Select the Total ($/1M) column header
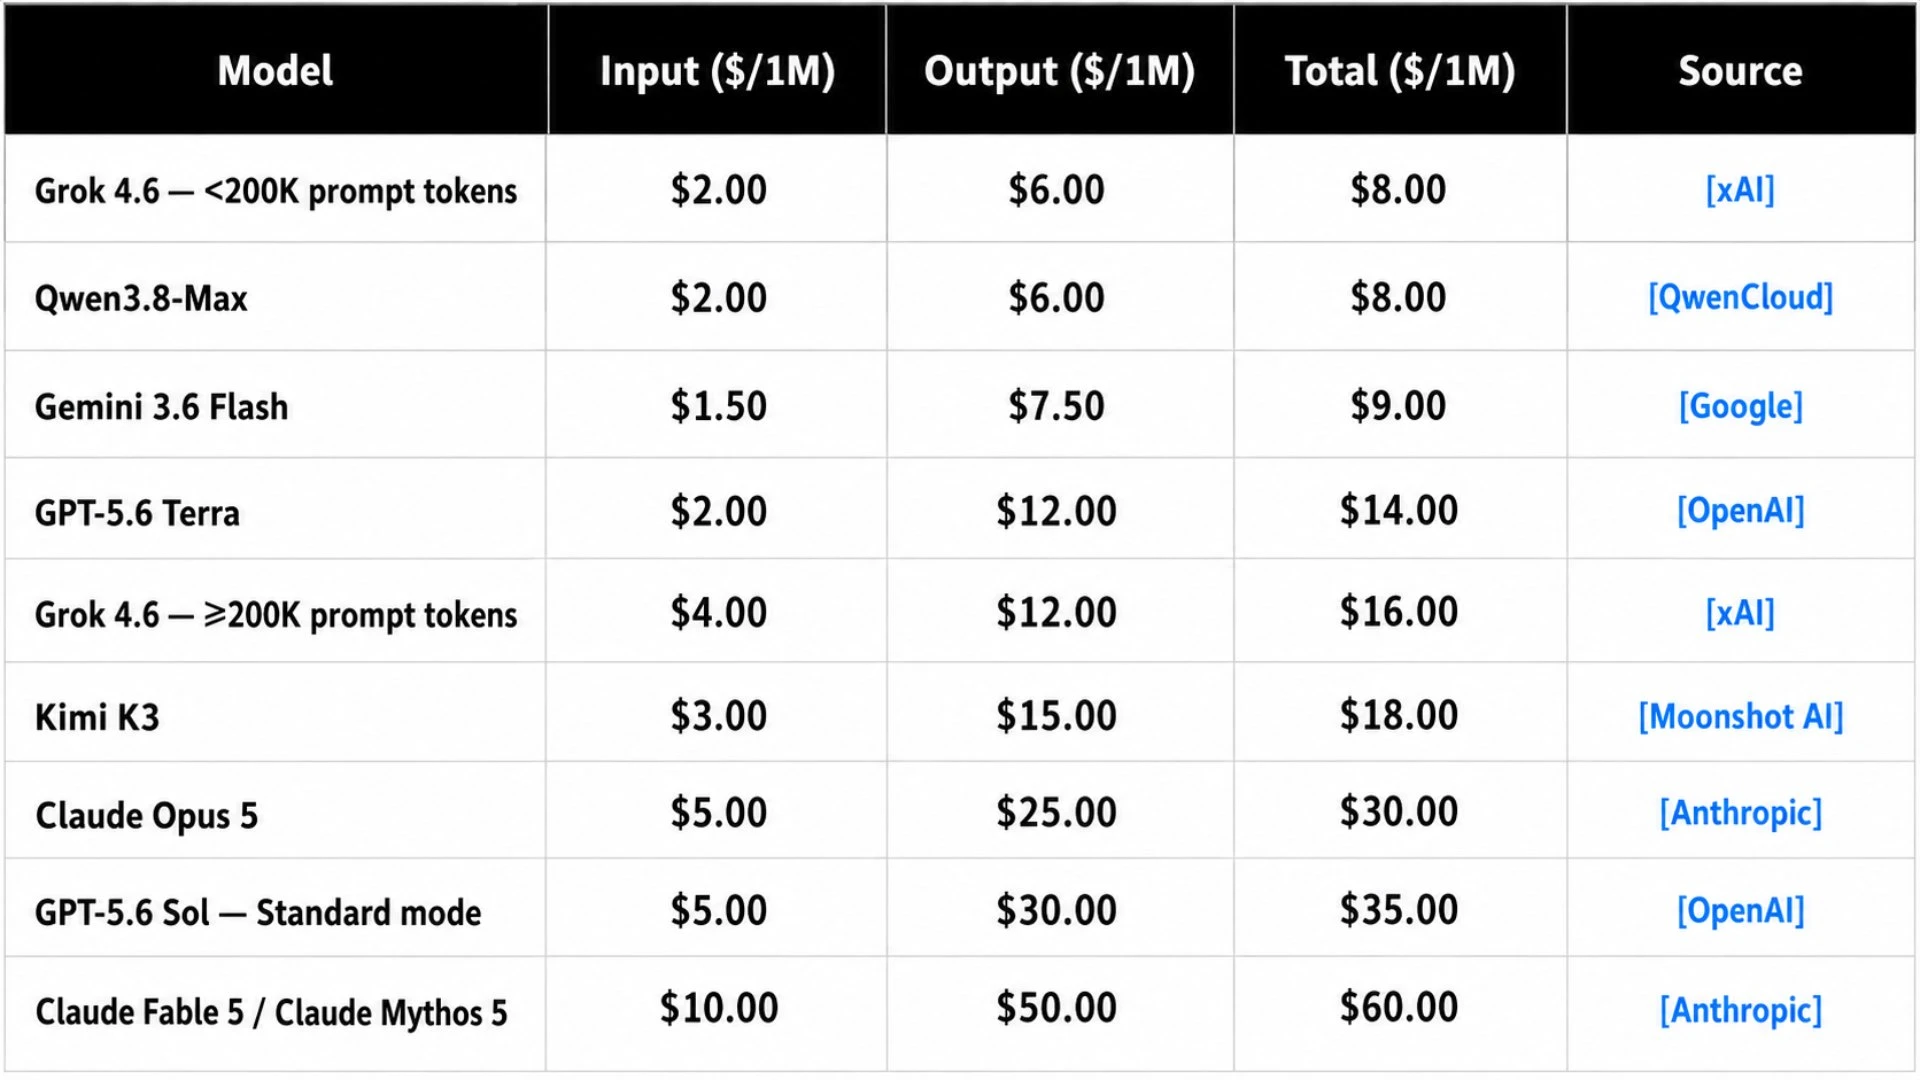 click(x=1400, y=71)
